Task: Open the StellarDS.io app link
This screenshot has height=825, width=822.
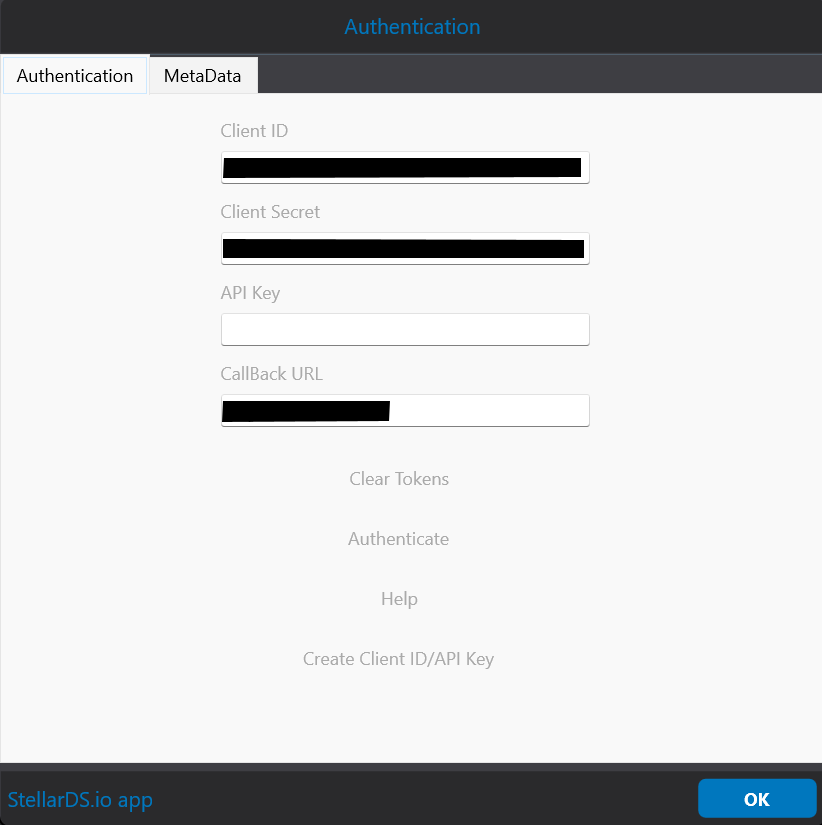Action: tap(80, 800)
